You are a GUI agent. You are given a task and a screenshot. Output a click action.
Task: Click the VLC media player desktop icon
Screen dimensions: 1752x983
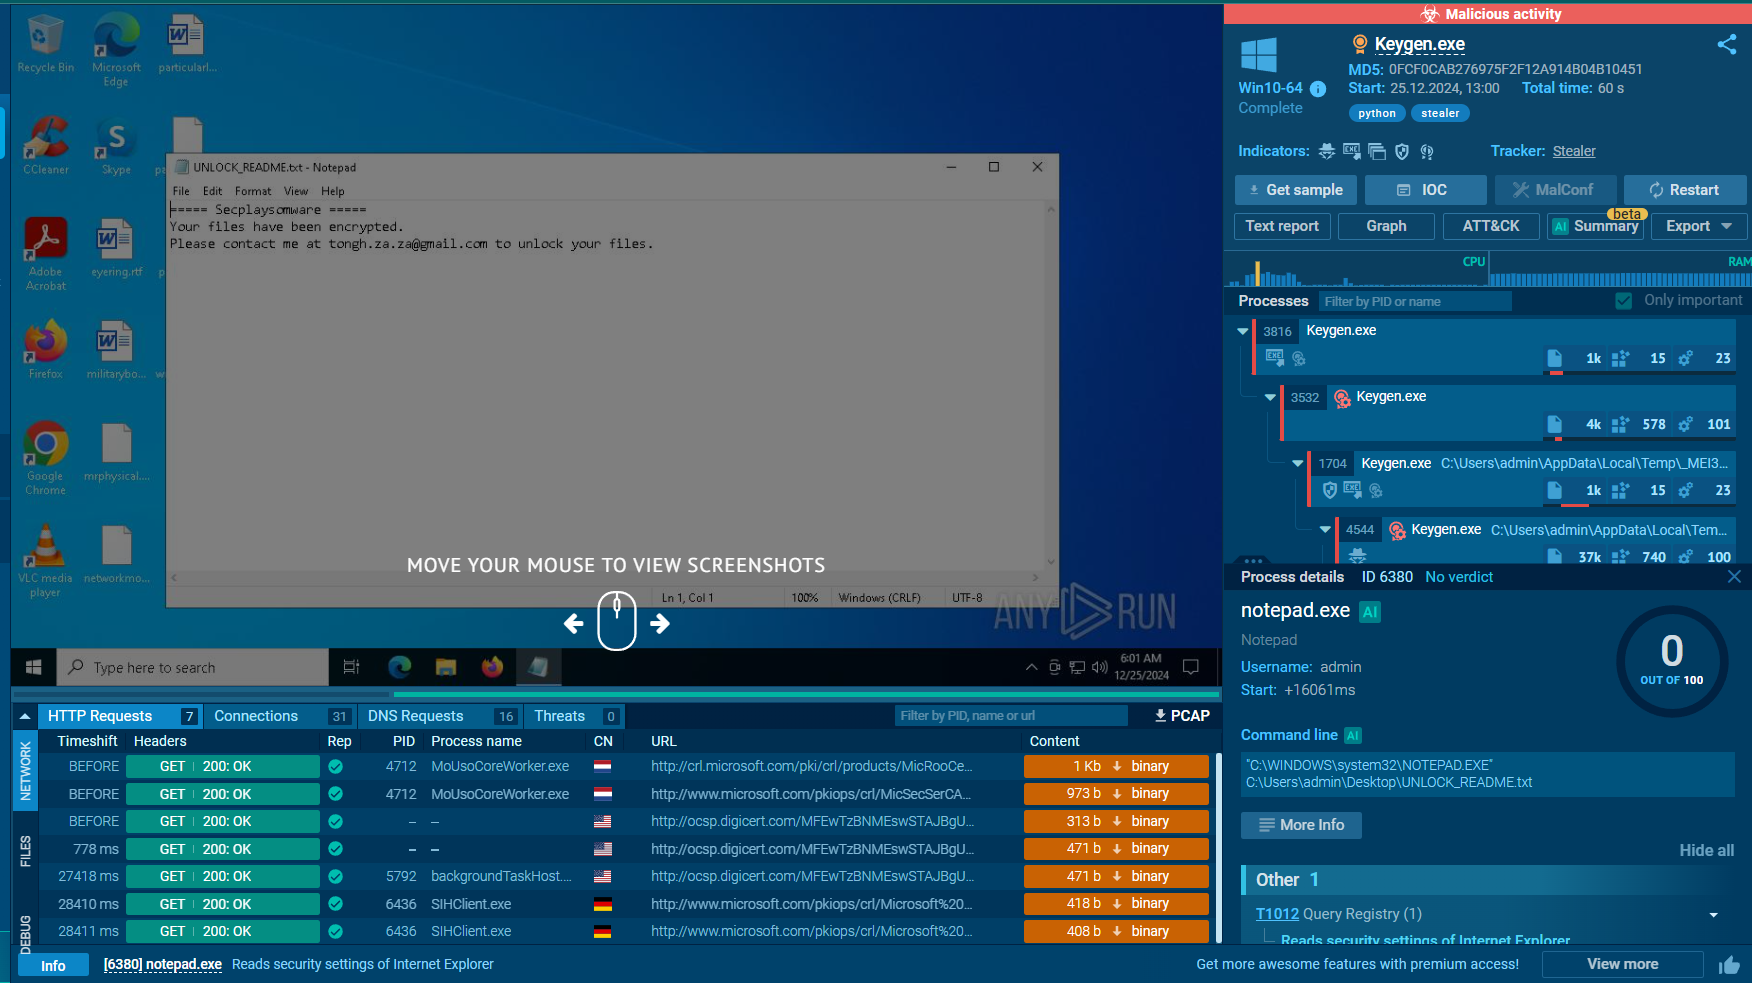click(45, 560)
